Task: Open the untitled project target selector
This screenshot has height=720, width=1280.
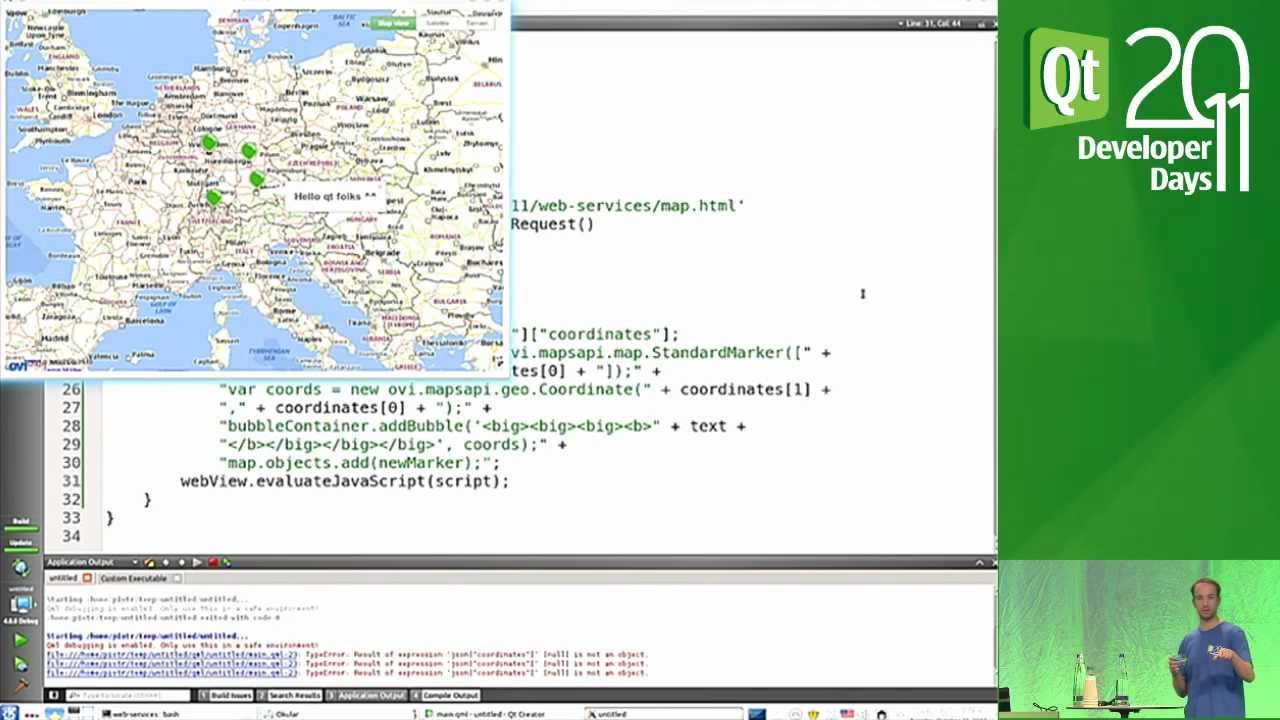Action: [21, 604]
